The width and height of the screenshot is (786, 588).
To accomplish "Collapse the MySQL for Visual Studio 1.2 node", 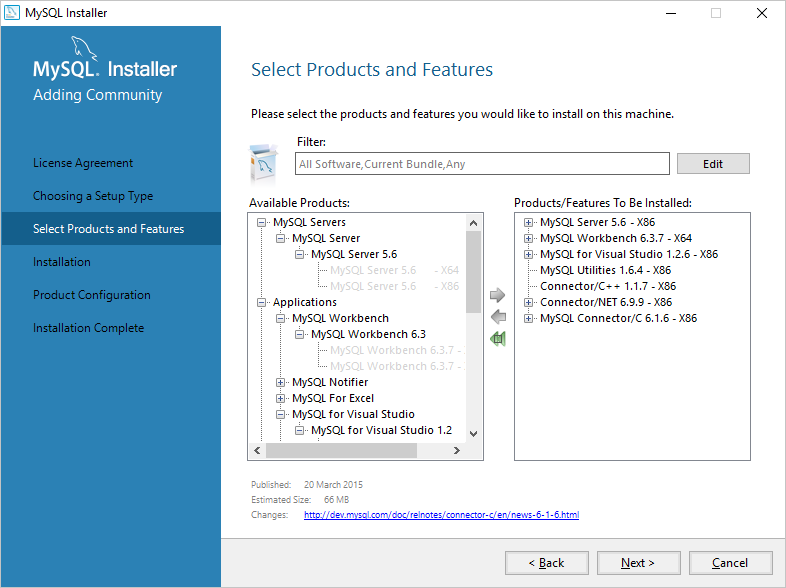I will (x=299, y=431).
